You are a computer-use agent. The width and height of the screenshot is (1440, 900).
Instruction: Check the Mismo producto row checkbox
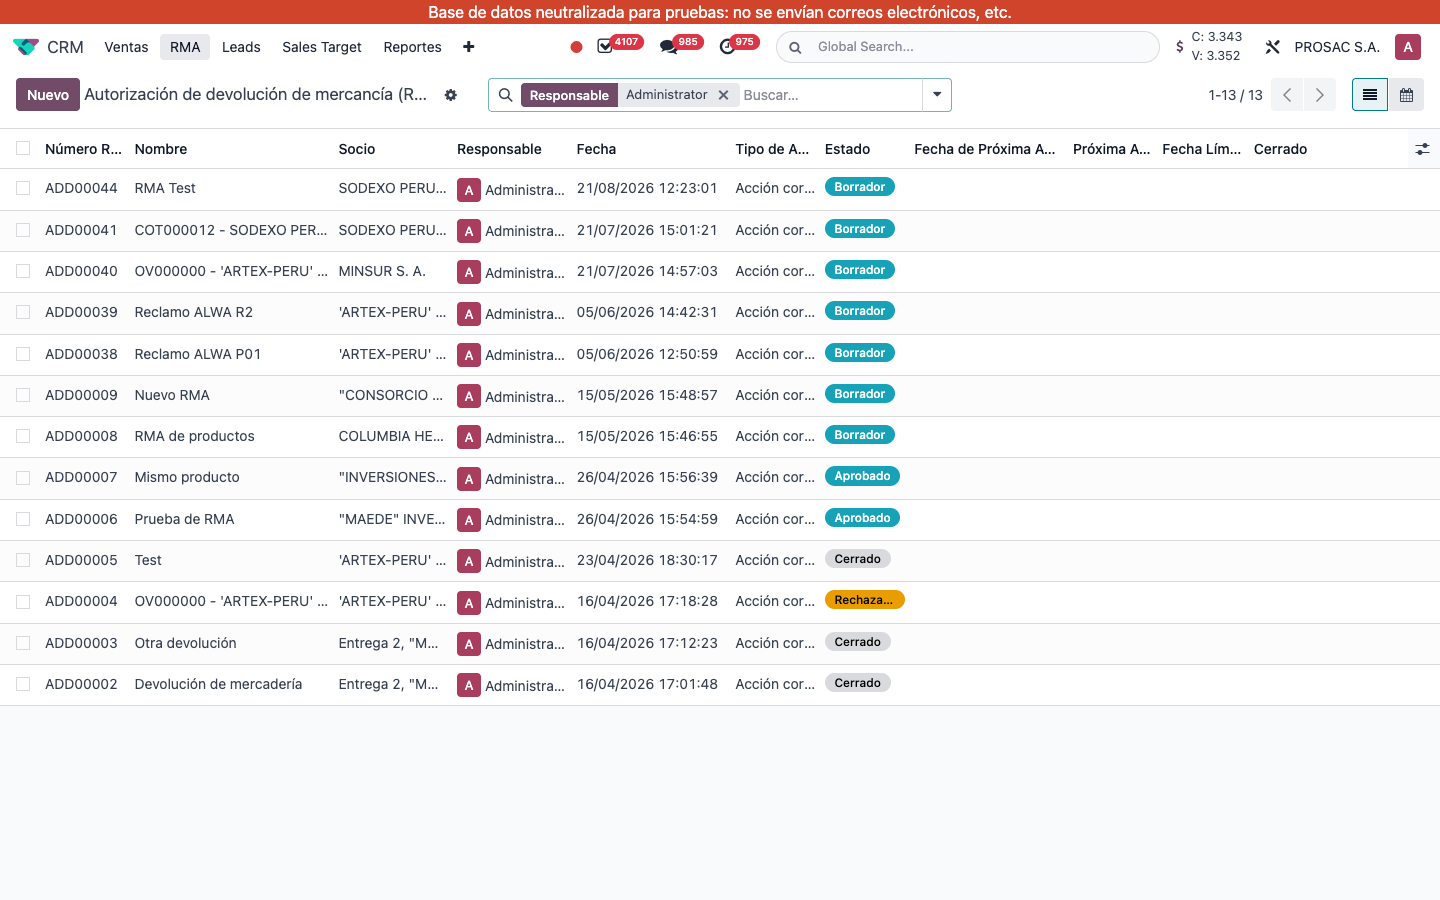click(23, 478)
